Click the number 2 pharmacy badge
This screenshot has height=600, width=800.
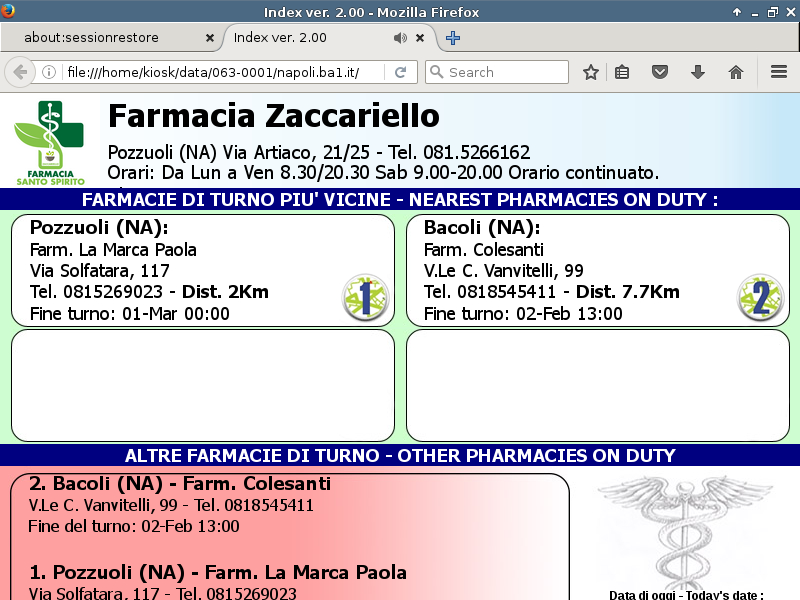pyautogui.click(x=760, y=298)
